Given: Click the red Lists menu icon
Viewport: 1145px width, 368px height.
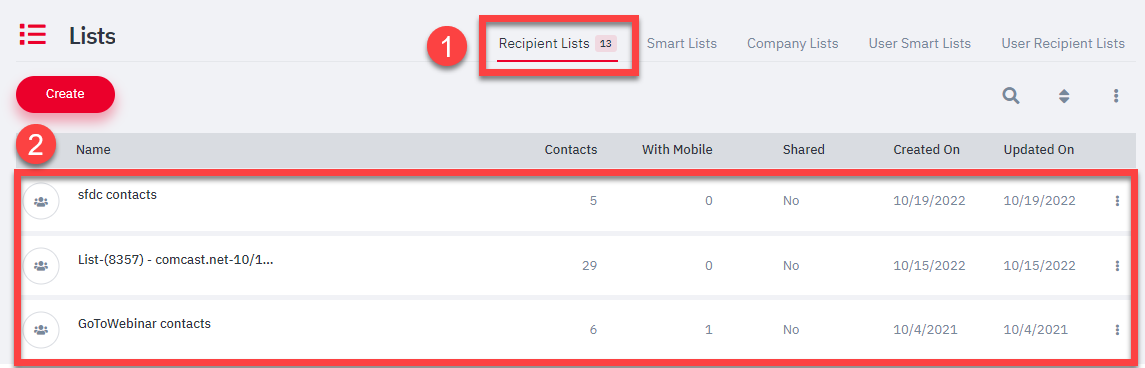Looking at the screenshot, I should point(33,34).
